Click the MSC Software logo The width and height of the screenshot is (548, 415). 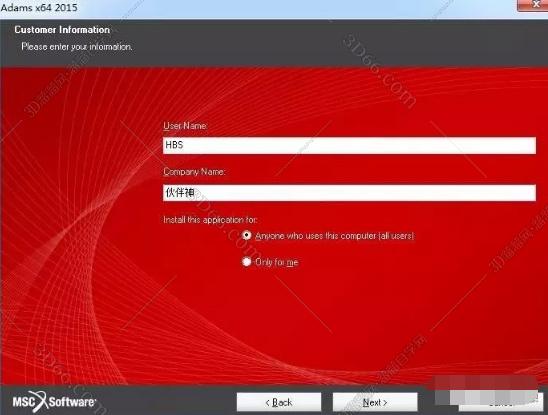(x=54, y=401)
